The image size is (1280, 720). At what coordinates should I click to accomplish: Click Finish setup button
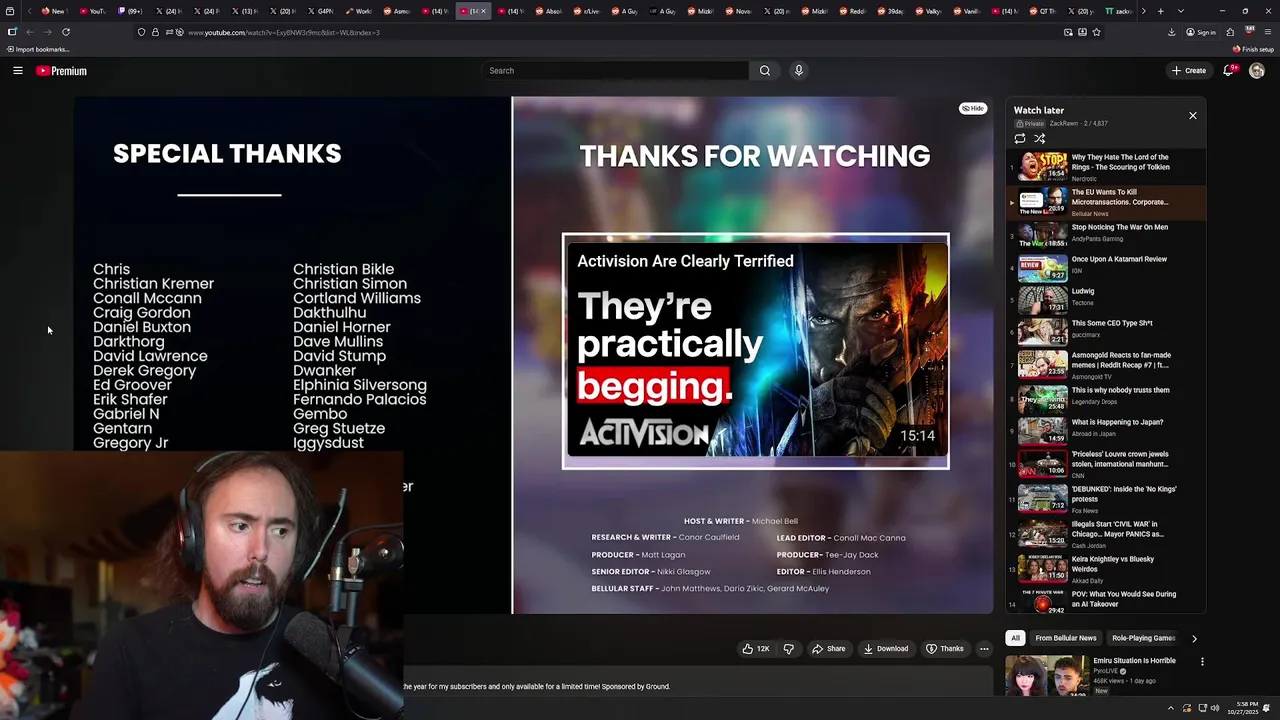pos(1254,49)
